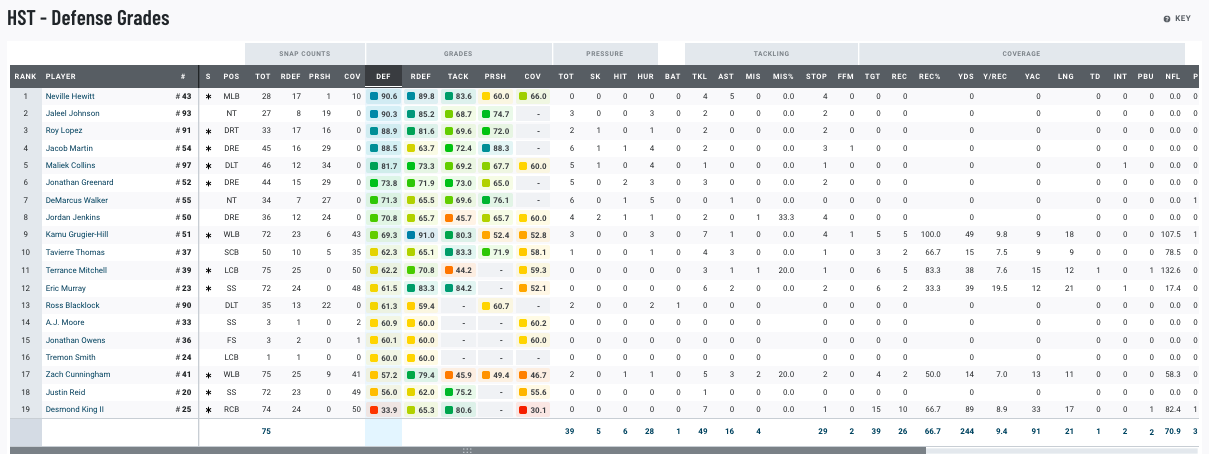This screenshot has height=454, width=1209.
Task: Sort by INT column header
Action: [1121, 76]
